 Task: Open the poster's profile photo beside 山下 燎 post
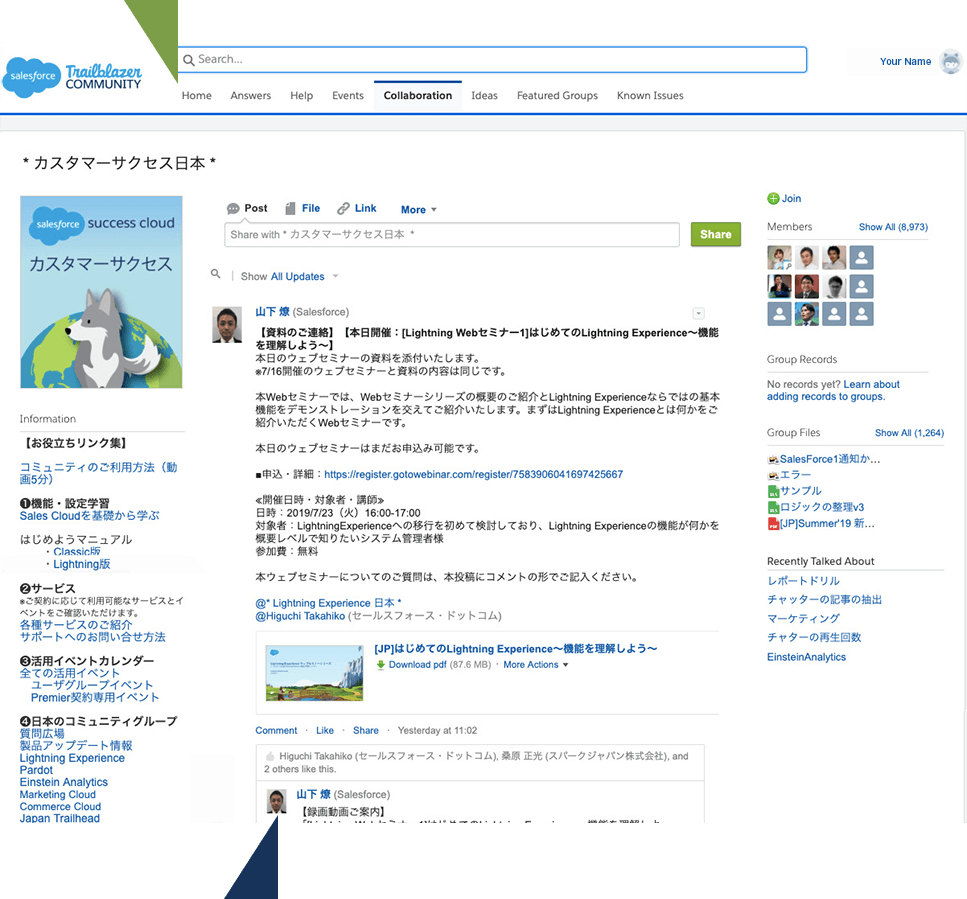pos(227,325)
